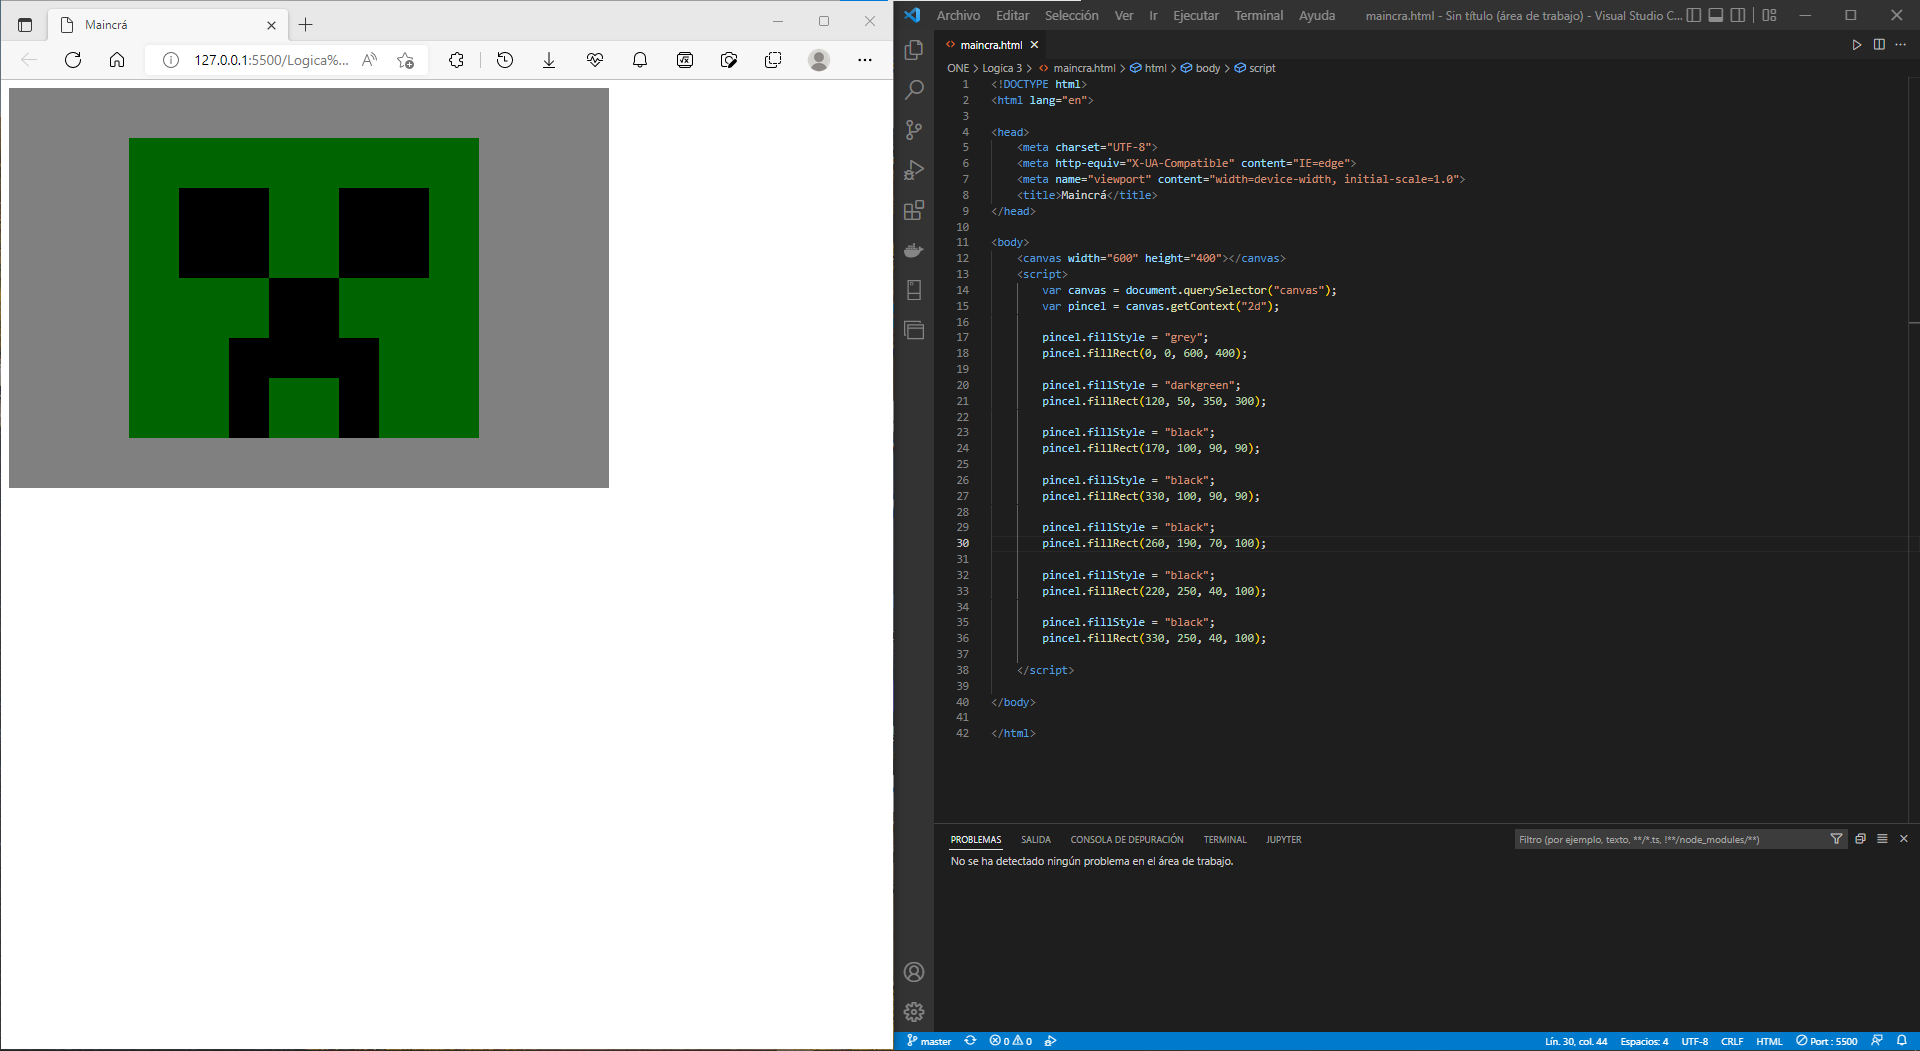The height and width of the screenshot is (1051, 1920).
Task: Add this page to favorites in Edge
Action: coord(406,60)
